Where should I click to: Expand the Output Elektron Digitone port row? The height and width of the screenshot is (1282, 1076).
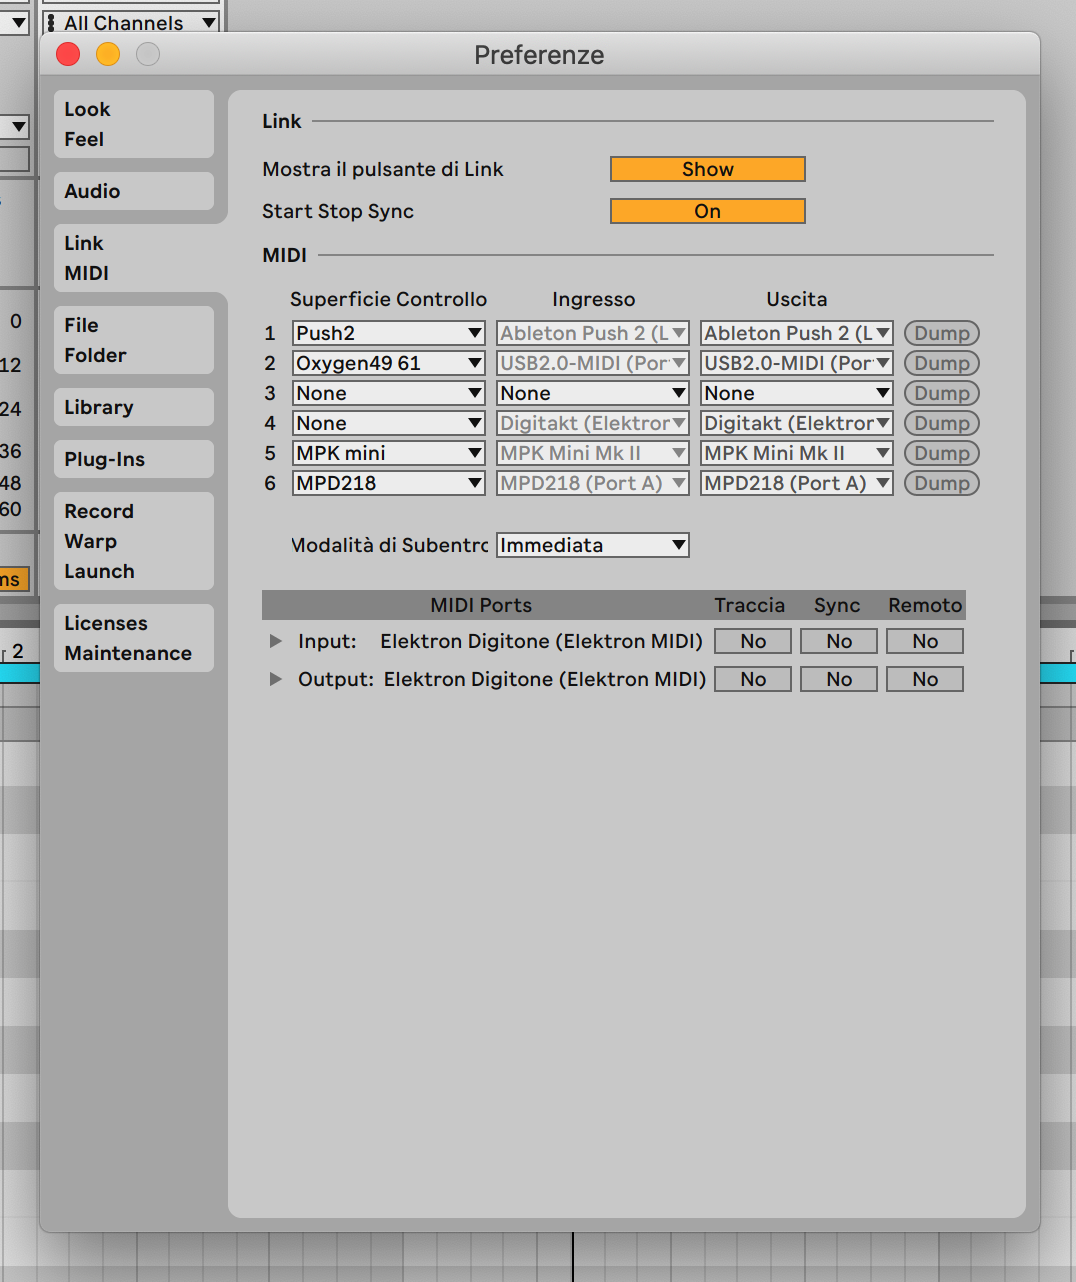(276, 679)
